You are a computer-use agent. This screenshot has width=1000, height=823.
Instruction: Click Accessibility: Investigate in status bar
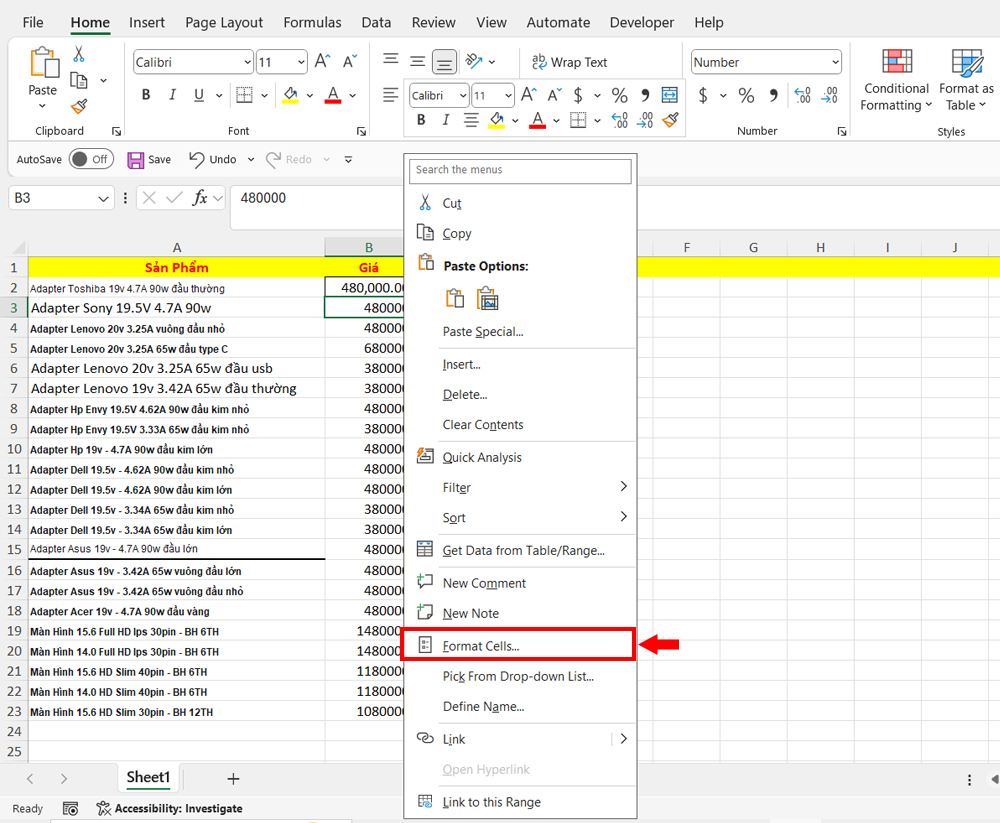click(169, 808)
